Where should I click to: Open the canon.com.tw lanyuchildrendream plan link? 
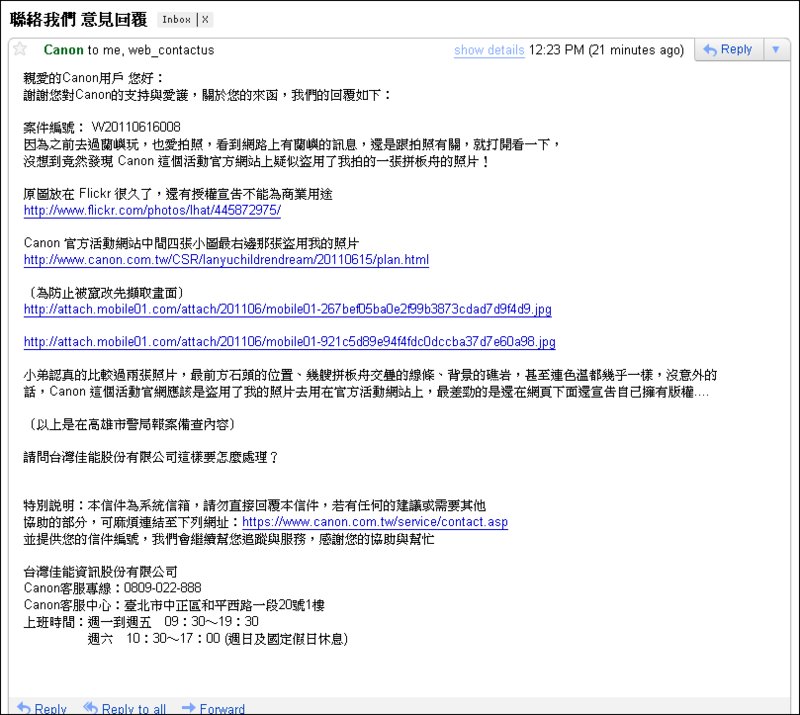[x=226, y=260]
